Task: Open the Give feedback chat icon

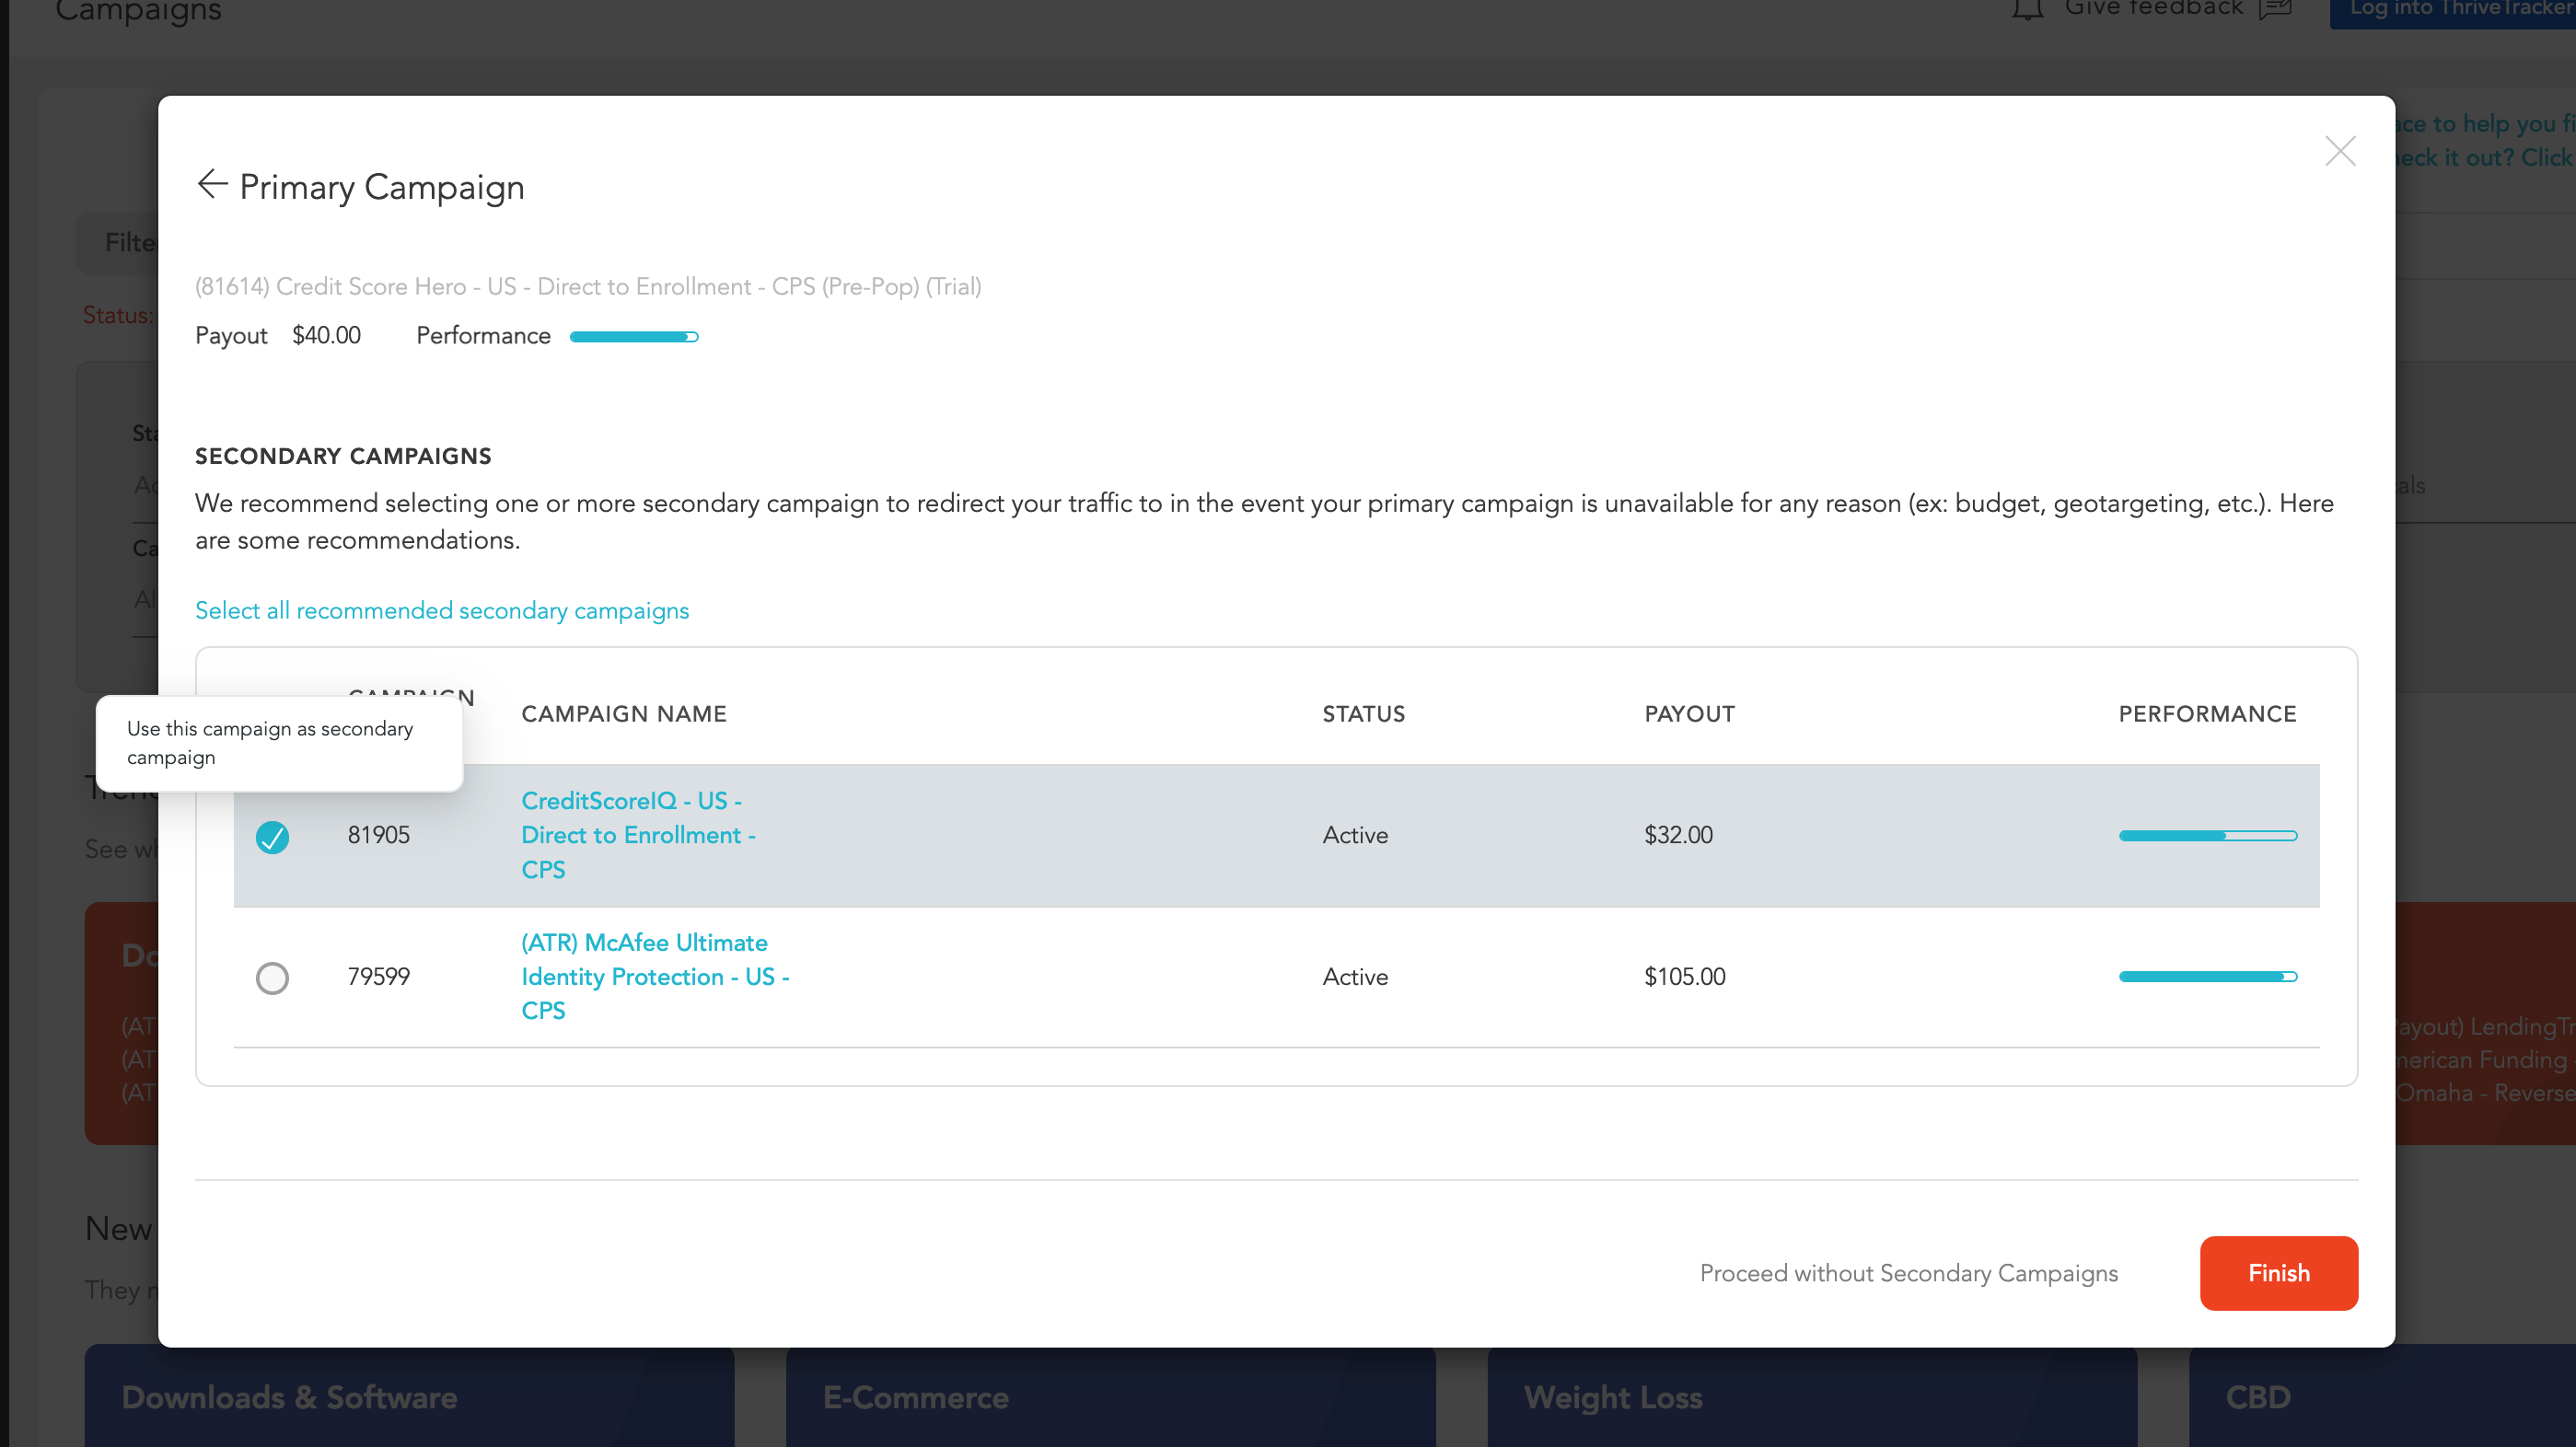Action: [2275, 9]
